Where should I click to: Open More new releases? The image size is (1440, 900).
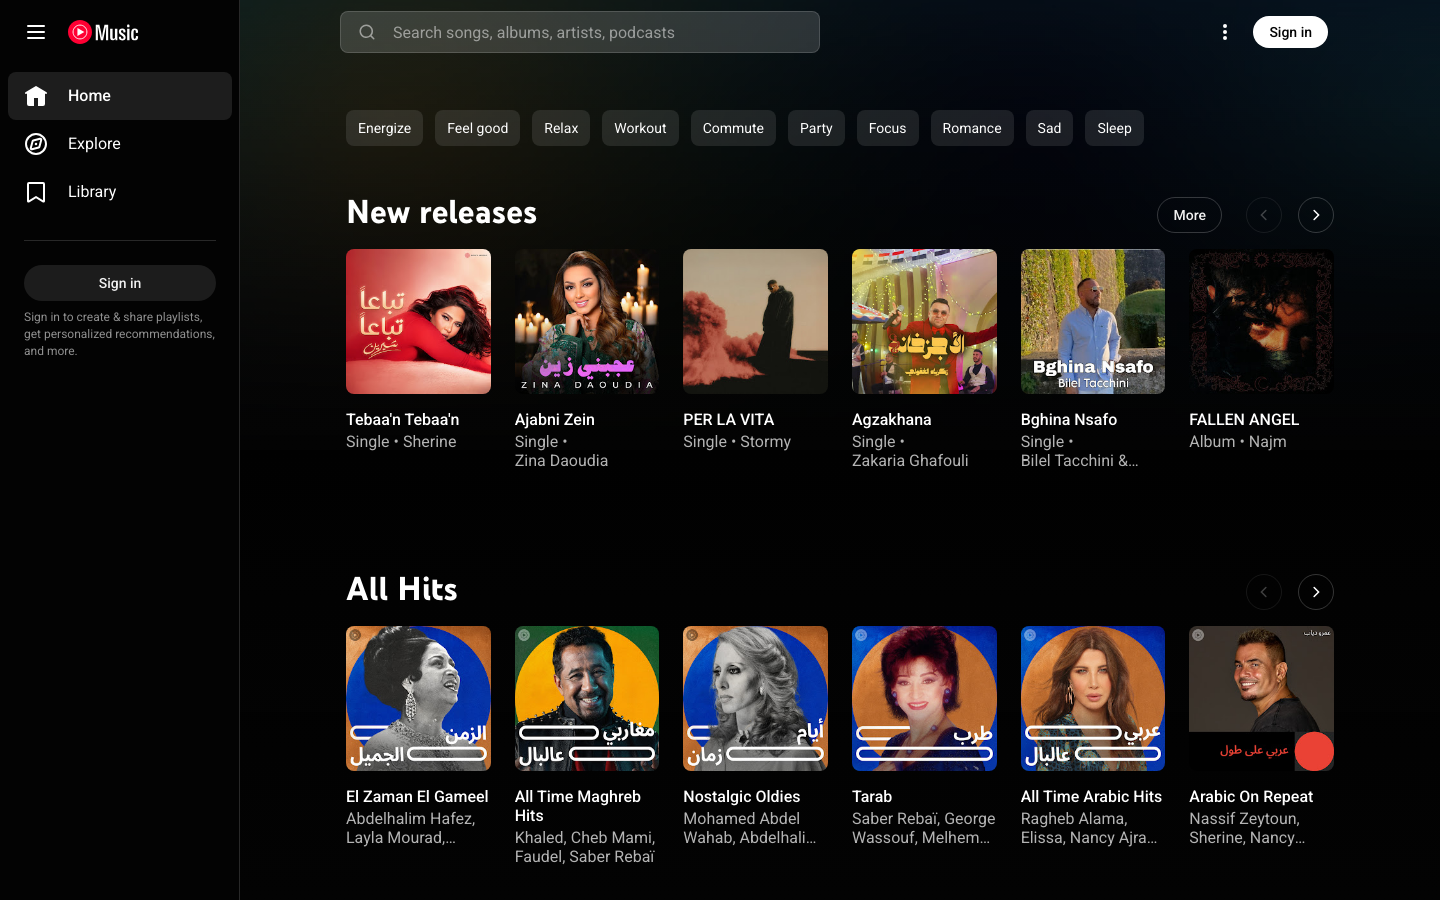tap(1189, 215)
